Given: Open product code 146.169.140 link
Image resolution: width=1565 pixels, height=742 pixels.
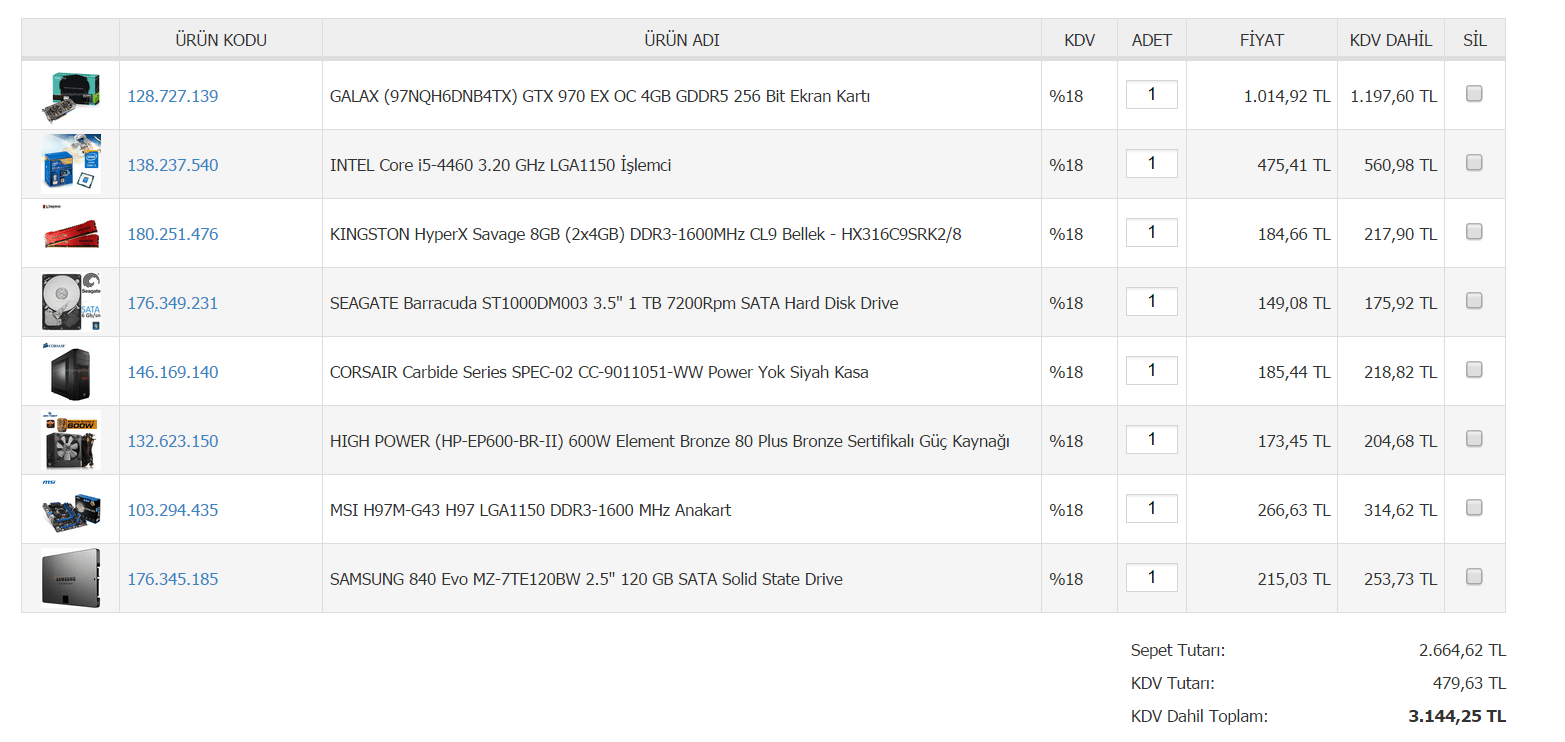Looking at the screenshot, I should [172, 372].
